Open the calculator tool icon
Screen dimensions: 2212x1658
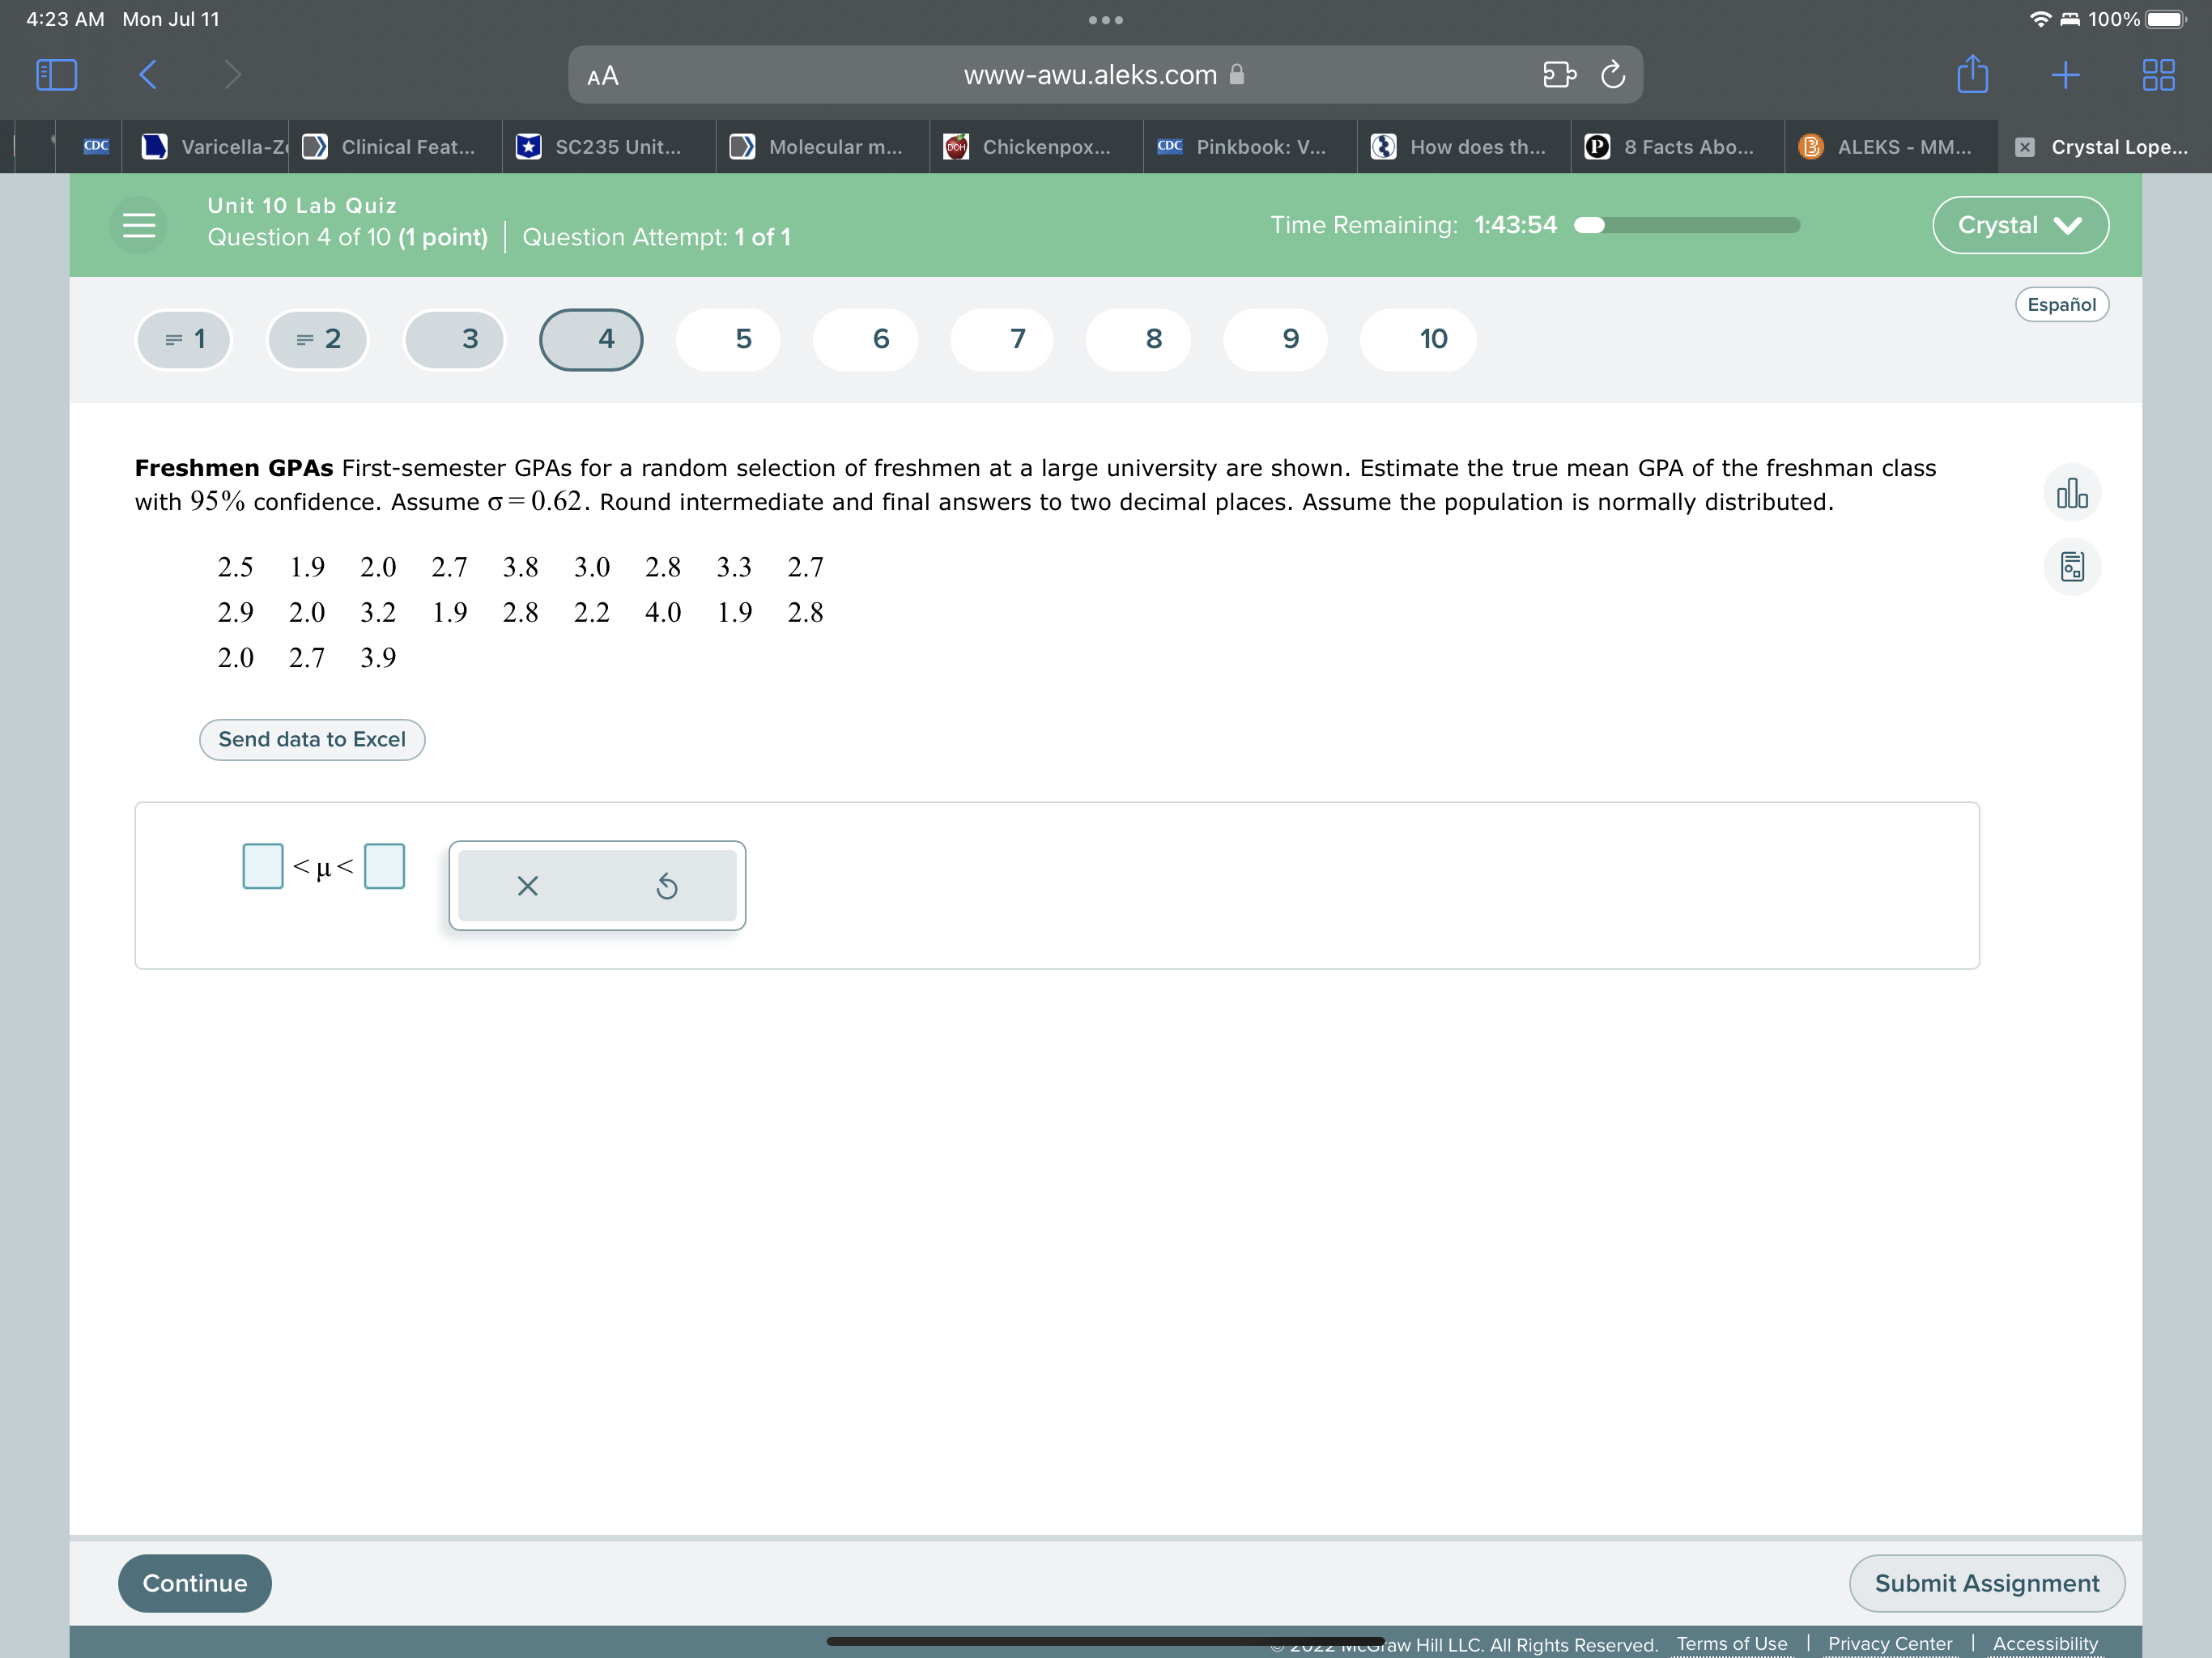pos(2071,567)
